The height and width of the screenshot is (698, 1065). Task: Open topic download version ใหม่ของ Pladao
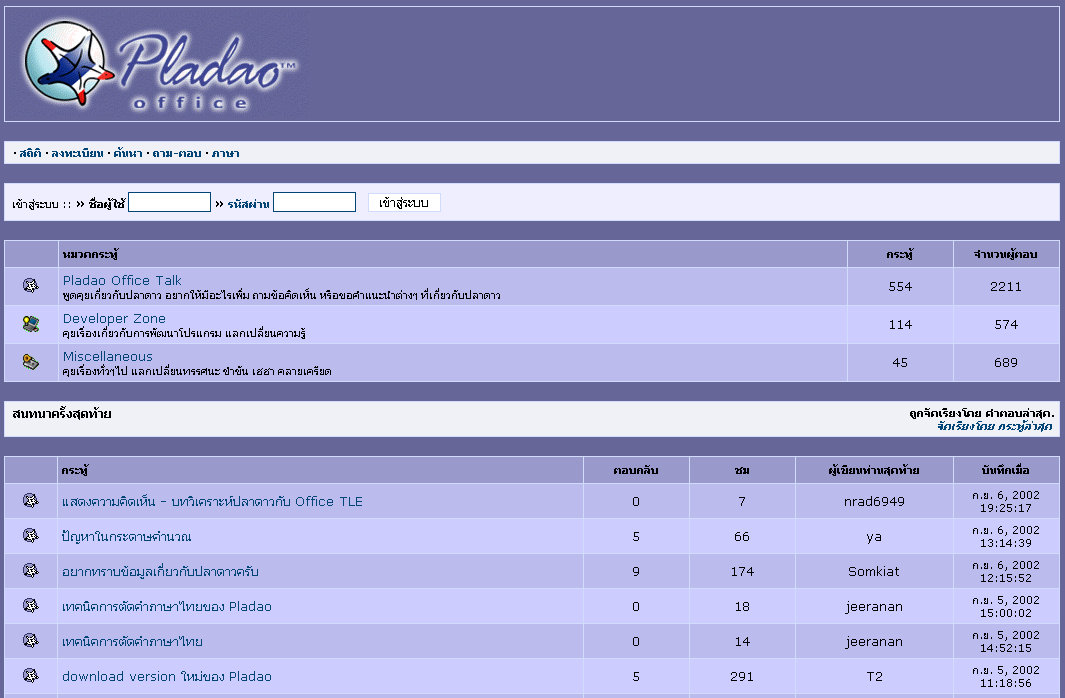166,677
